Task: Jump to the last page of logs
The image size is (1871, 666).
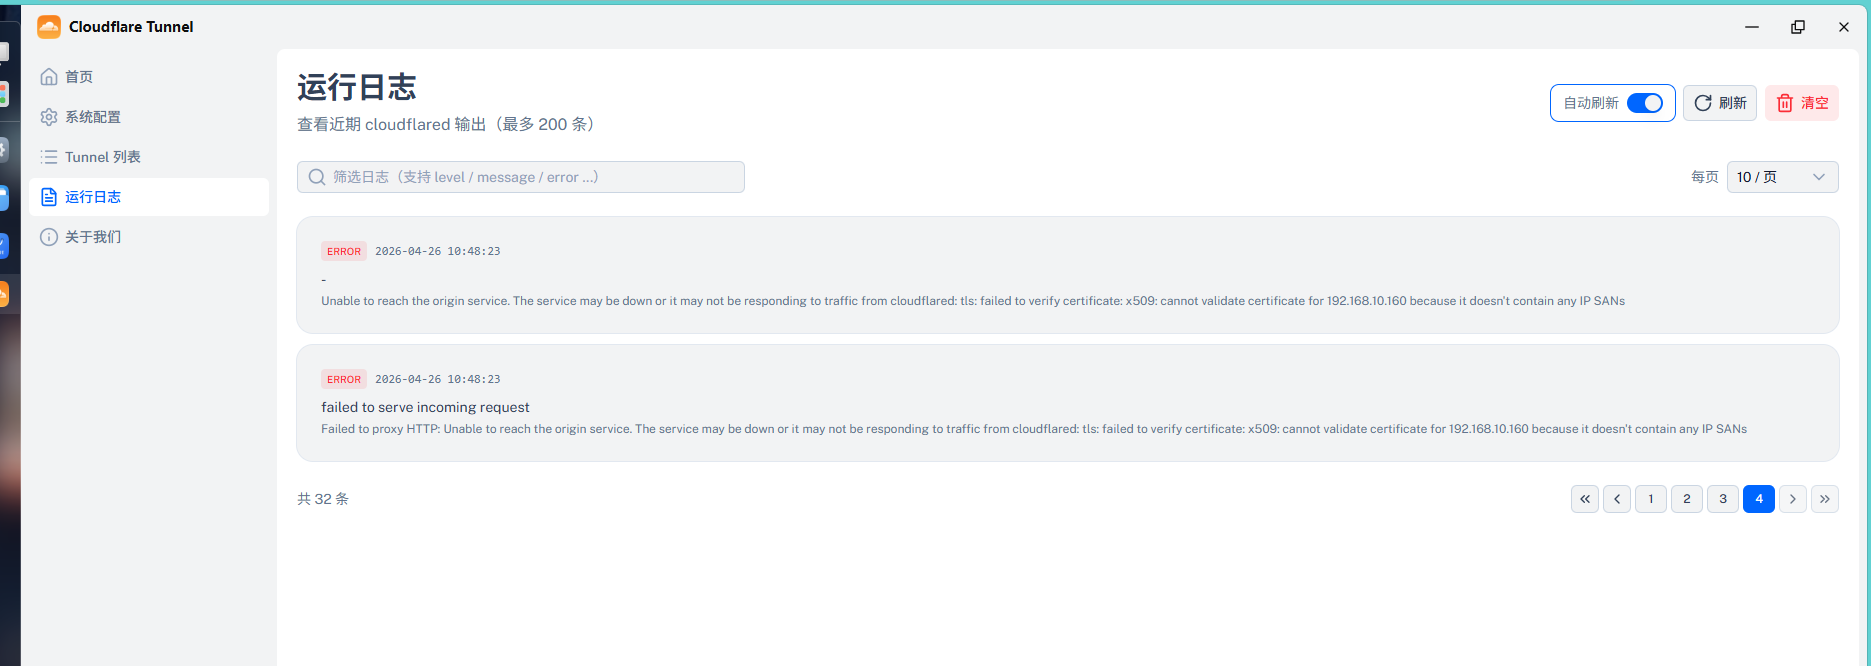Action: click(x=1825, y=499)
